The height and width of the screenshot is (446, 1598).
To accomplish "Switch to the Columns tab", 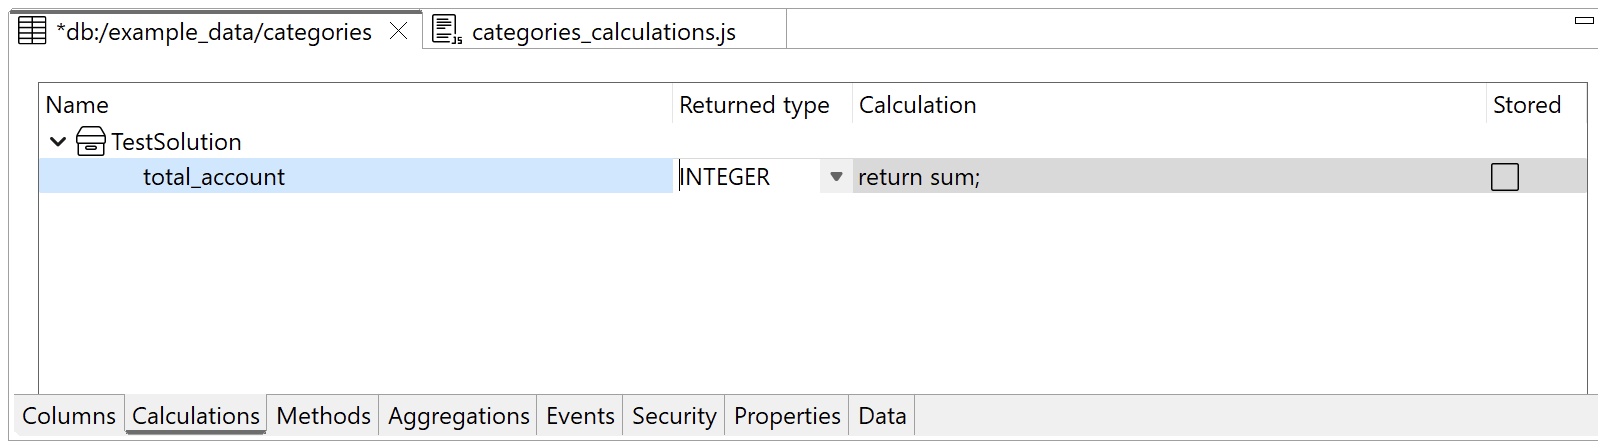I will tap(69, 416).
